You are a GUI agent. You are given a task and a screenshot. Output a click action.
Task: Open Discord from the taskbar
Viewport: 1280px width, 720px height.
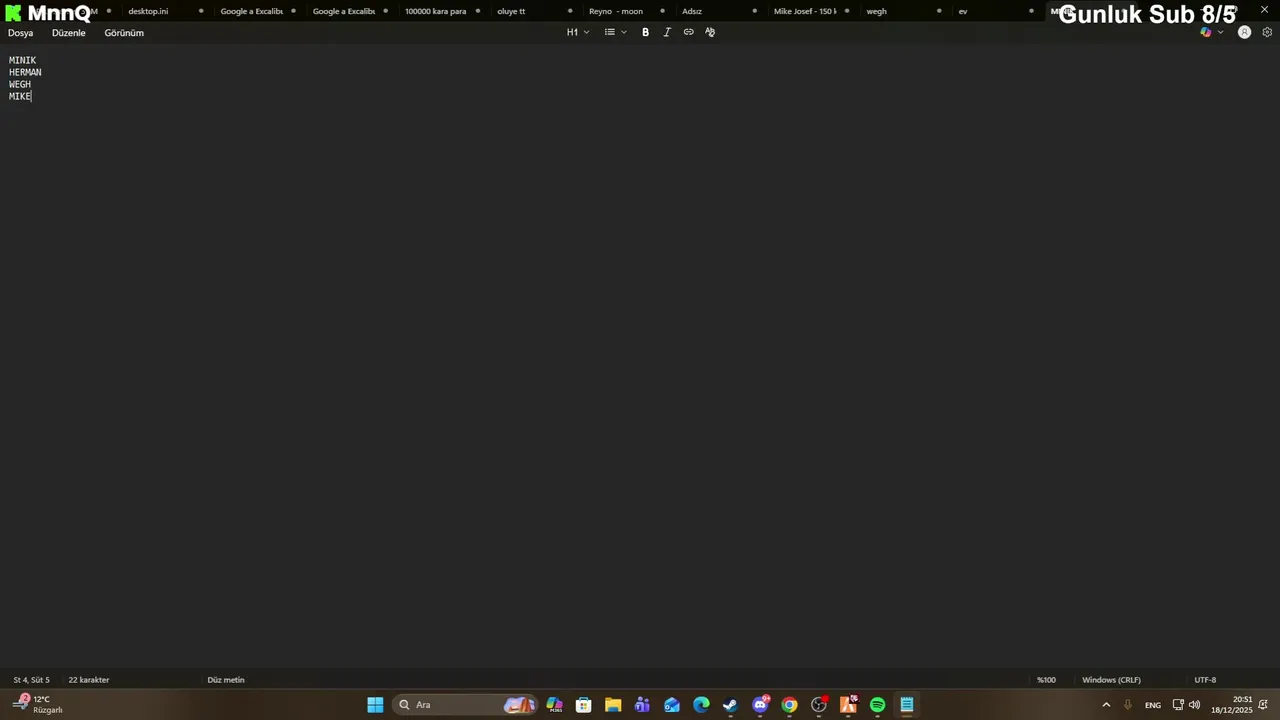tap(760, 705)
